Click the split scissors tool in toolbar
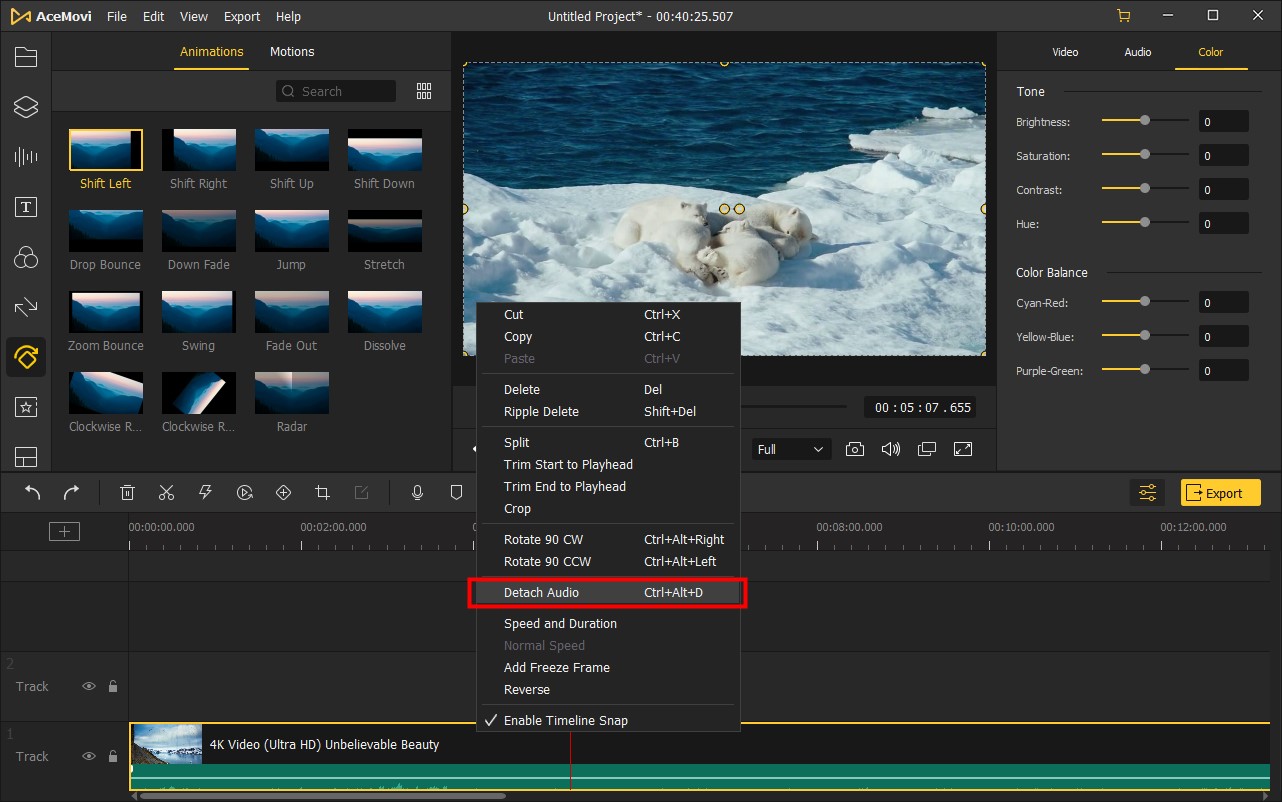 [x=166, y=492]
